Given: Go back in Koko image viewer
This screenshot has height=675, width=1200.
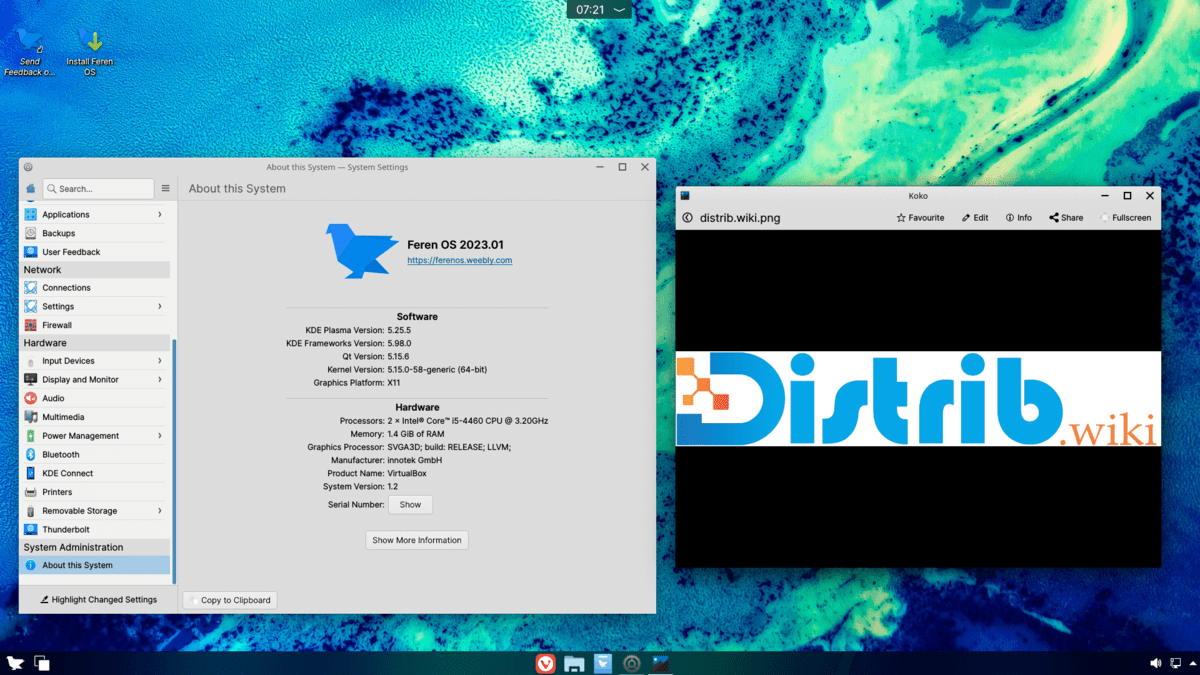Looking at the screenshot, I should coord(687,217).
